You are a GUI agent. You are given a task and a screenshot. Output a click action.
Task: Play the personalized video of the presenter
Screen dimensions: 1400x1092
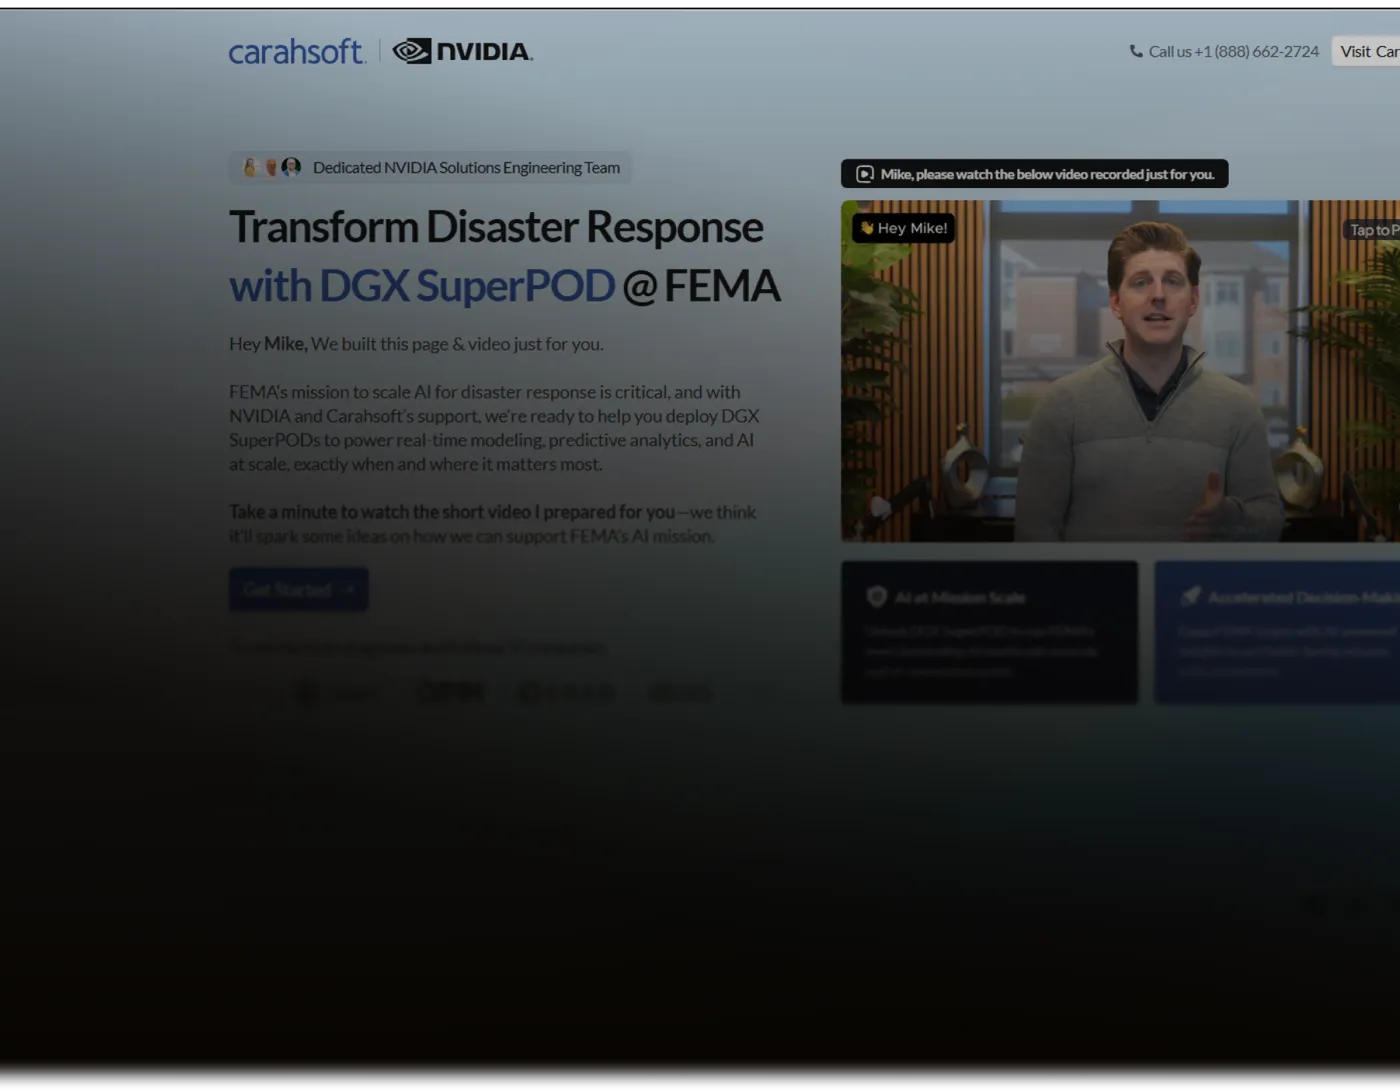pyautogui.click(x=1120, y=371)
